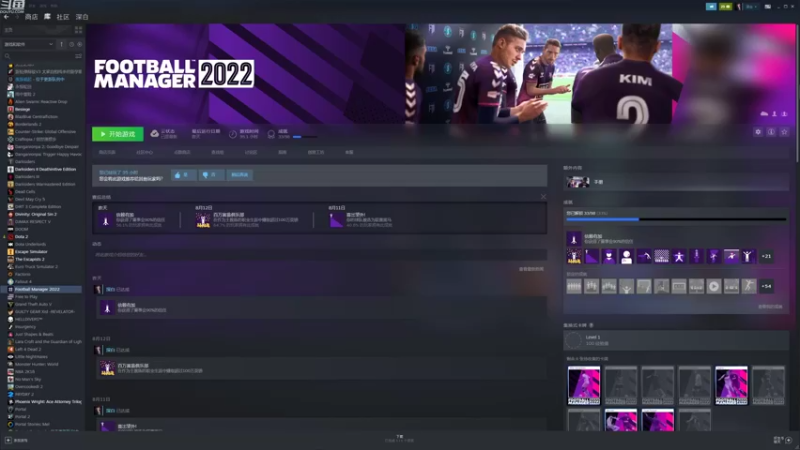
Task: Select Alien Swarm: Reactive Drop in library
Action: (x=43, y=102)
